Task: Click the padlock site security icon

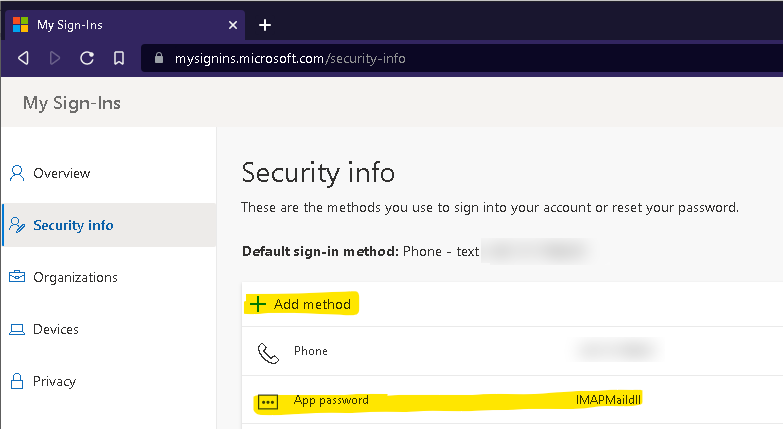Action: tap(159, 58)
